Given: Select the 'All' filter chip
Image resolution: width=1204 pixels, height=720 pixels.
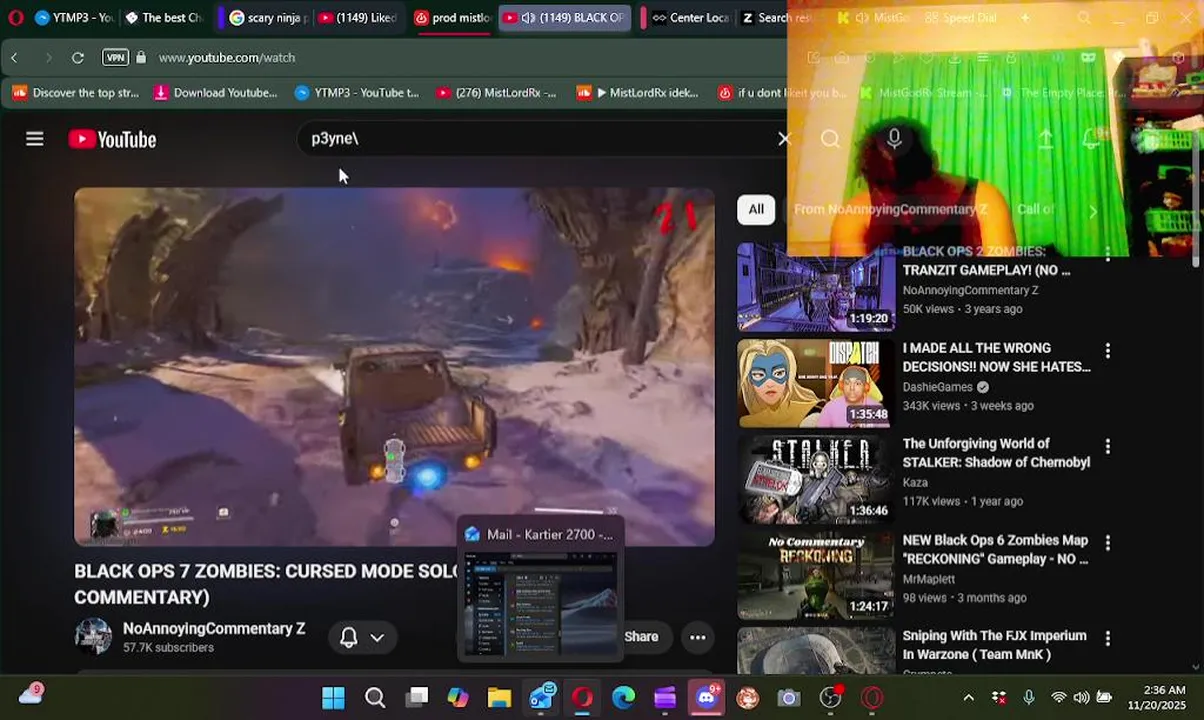Looking at the screenshot, I should 756,209.
